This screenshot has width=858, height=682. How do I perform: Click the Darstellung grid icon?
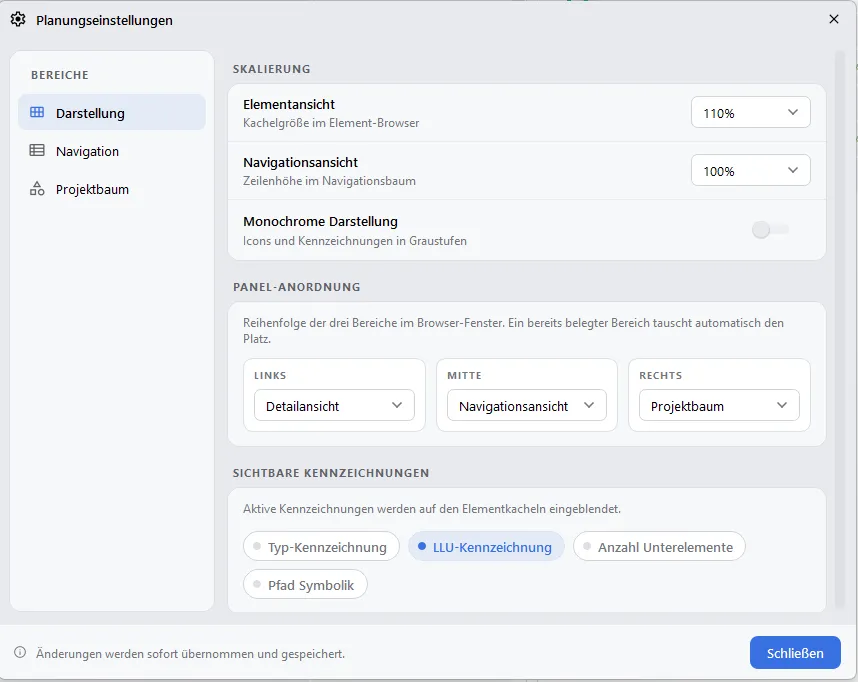[37, 112]
